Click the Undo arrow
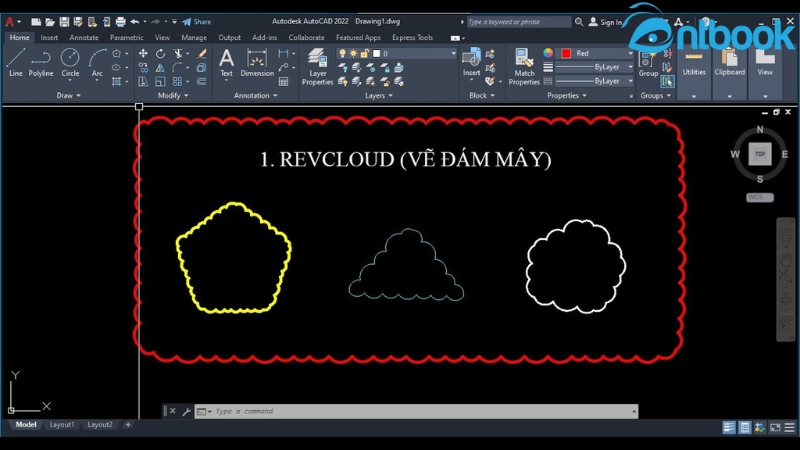The width and height of the screenshot is (800, 450). point(135,21)
